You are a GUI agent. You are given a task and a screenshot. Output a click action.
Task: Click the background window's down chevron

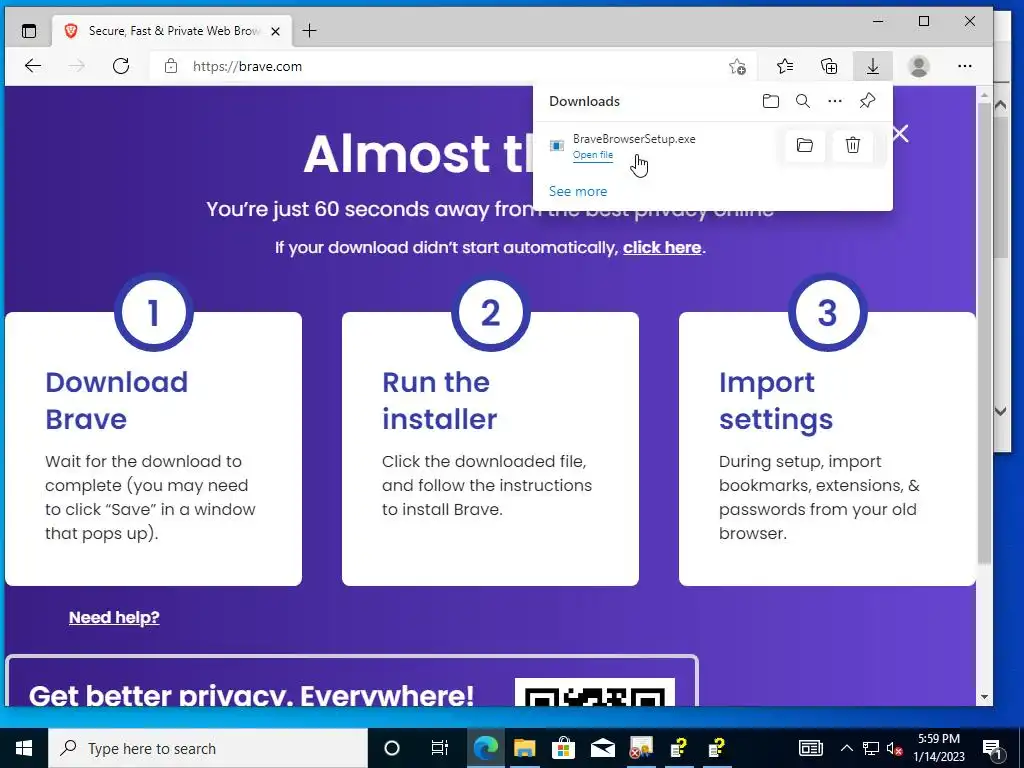(1000, 411)
